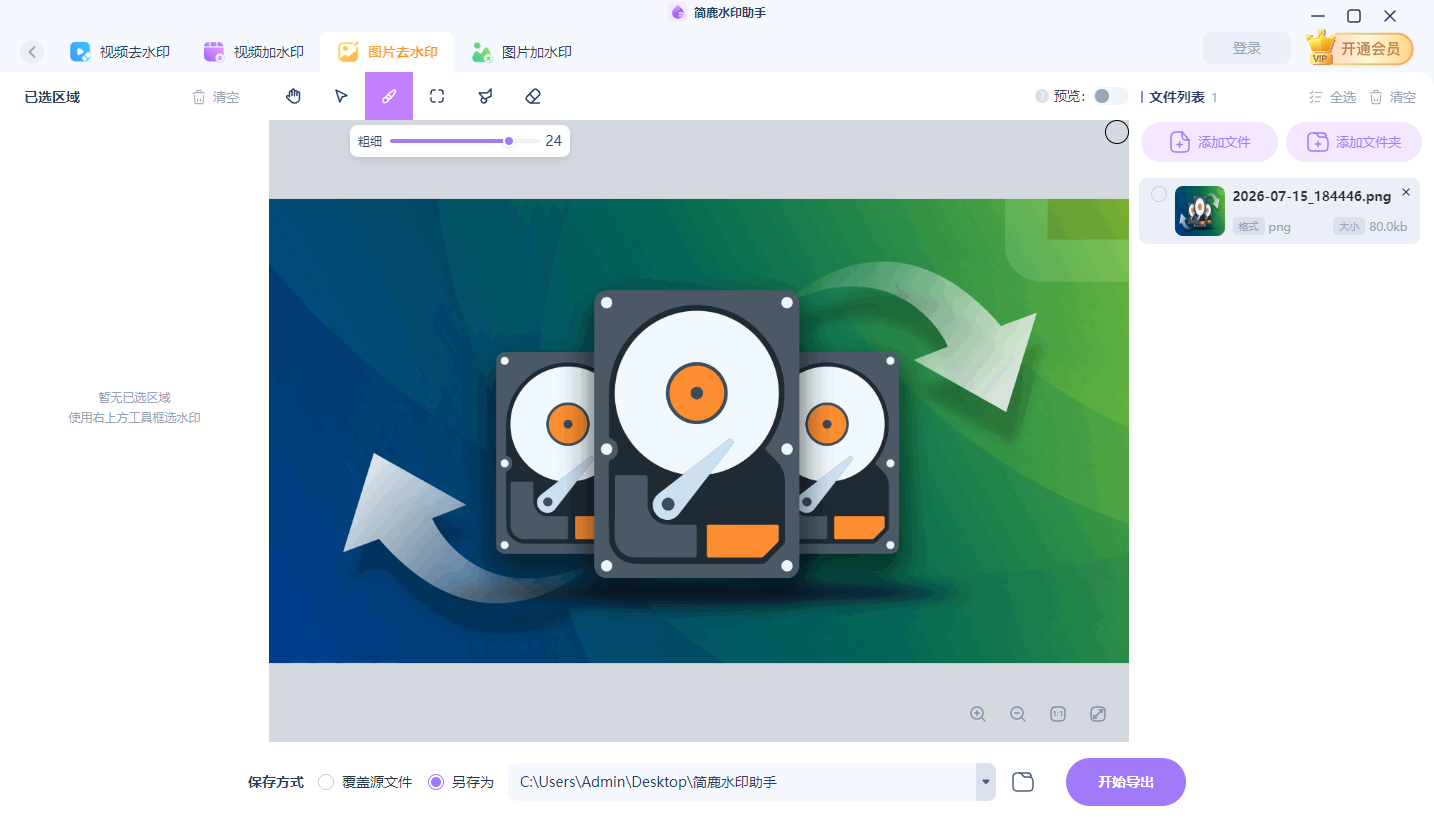The height and width of the screenshot is (822, 1434).
Task: Click the 添加文件夹 button
Action: (1354, 142)
